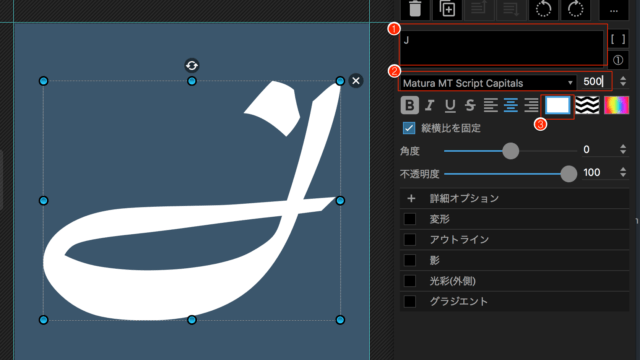Click the bottom-left resize handle of selection
640x360 pixels.
point(44,320)
